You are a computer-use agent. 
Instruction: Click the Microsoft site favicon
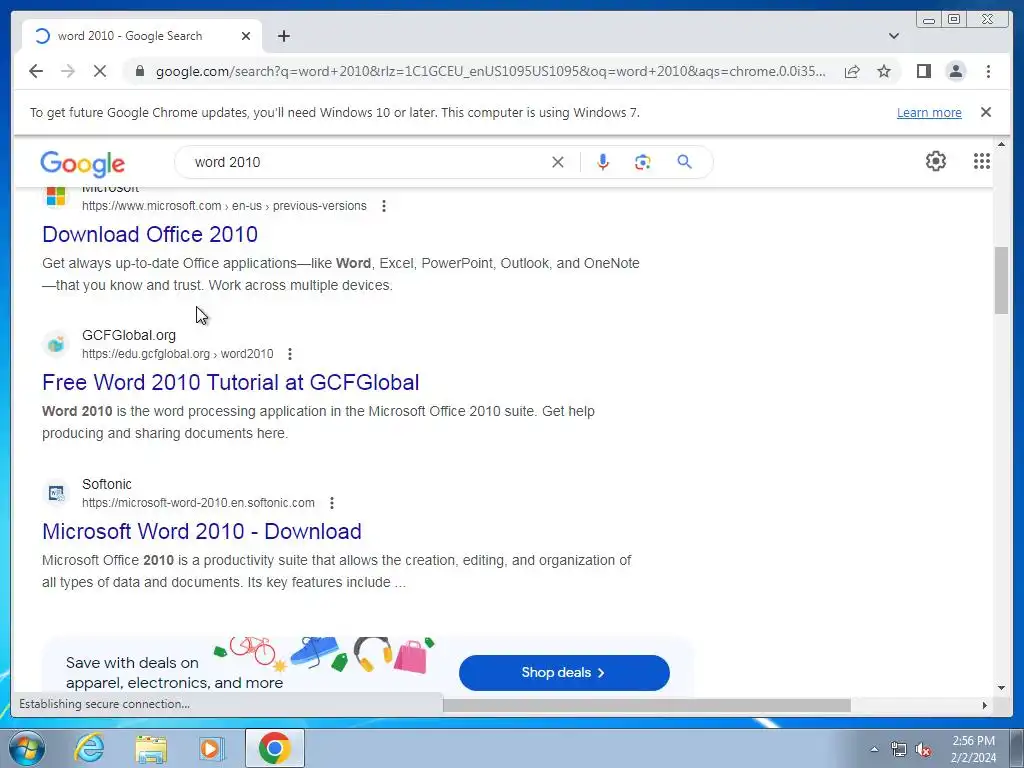56,195
